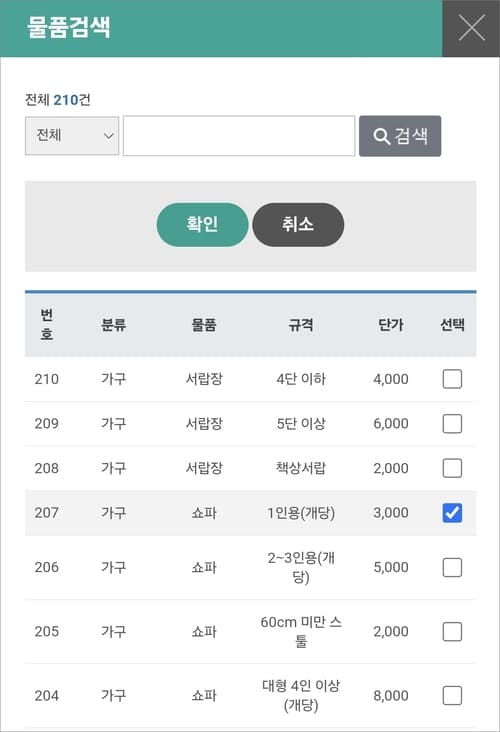Select checkbox for item 205 스툴

(x=452, y=631)
